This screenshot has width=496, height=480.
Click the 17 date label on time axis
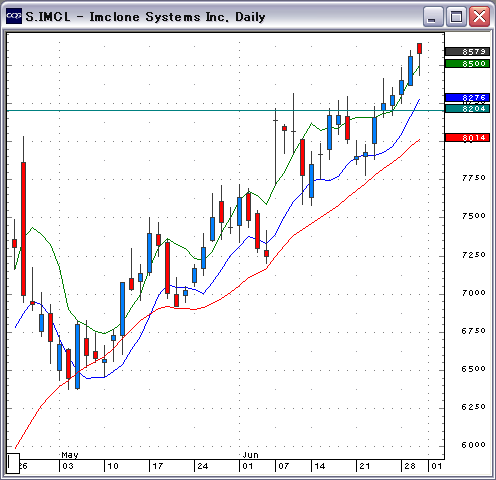click(x=158, y=466)
